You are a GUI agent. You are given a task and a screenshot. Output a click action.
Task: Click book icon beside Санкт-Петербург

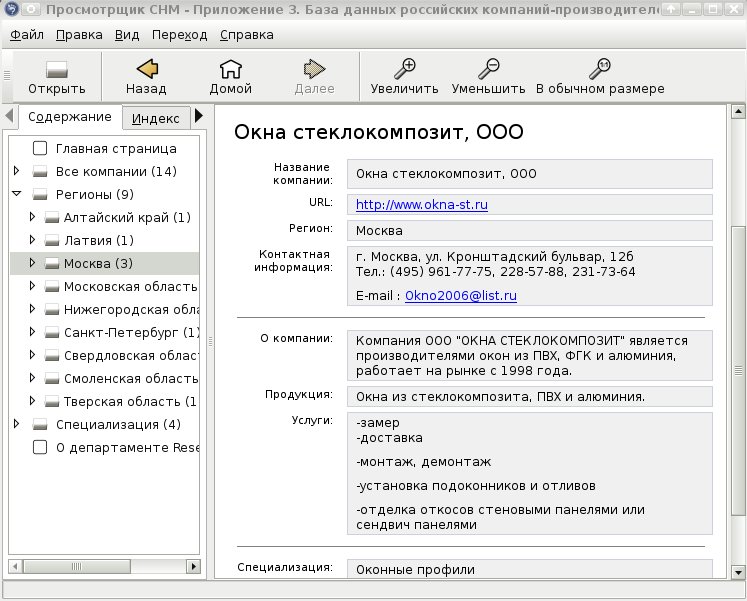[x=51, y=332]
